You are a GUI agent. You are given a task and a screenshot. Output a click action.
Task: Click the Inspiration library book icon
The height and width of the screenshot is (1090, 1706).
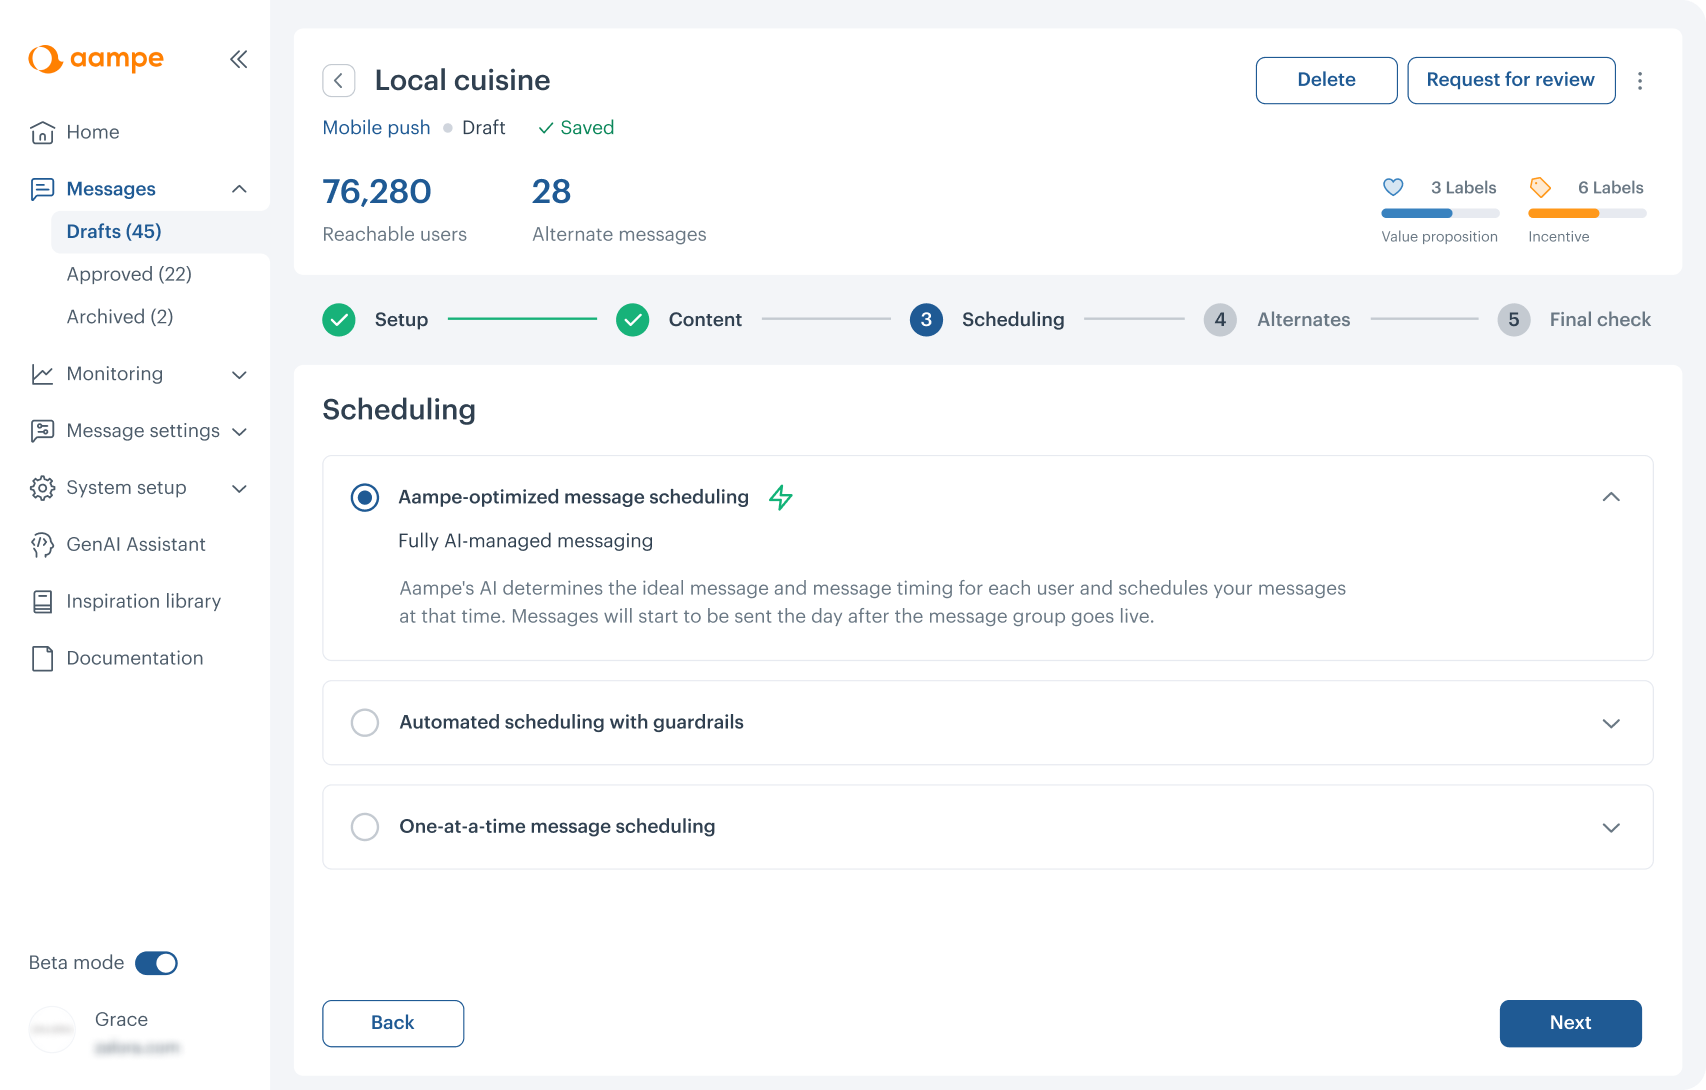click(x=42, y=601)
